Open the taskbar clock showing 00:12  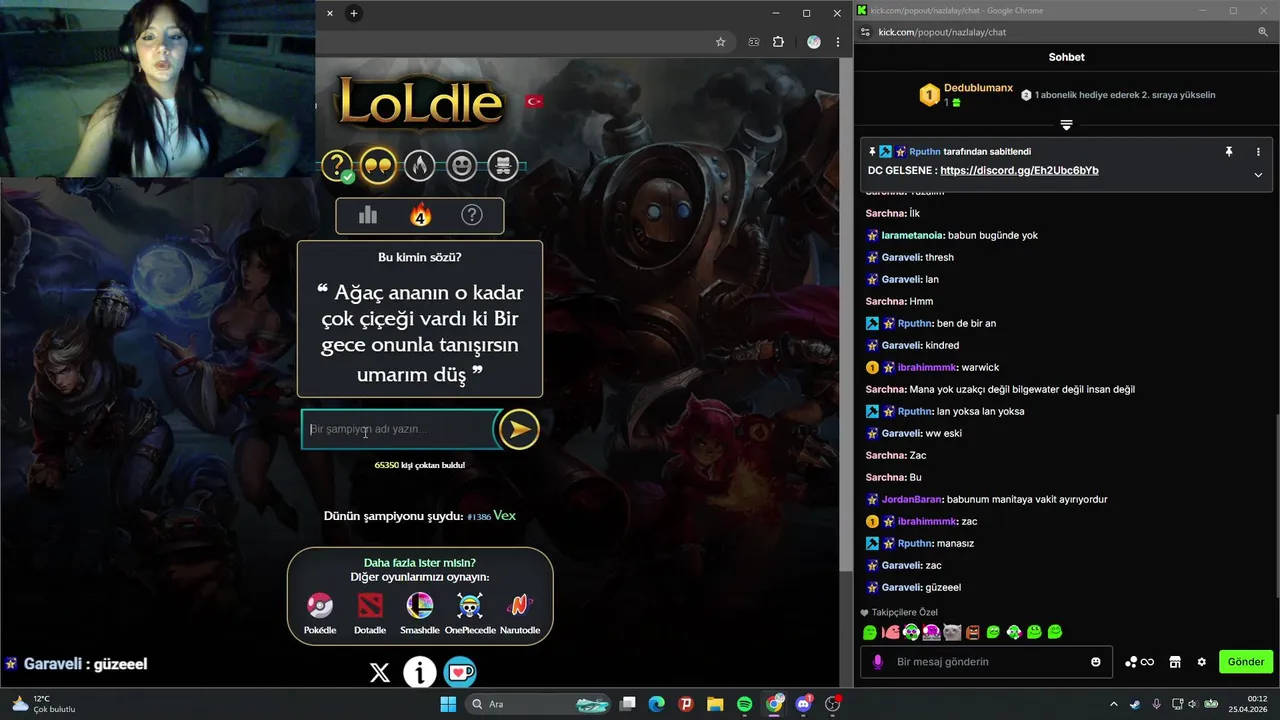(1250, 704)
